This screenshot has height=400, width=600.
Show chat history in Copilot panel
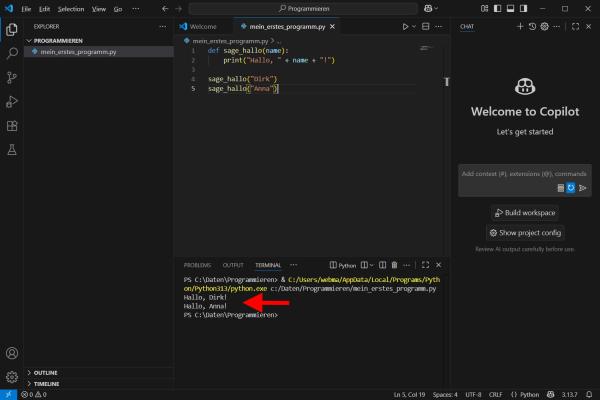(x=532, y=26)
